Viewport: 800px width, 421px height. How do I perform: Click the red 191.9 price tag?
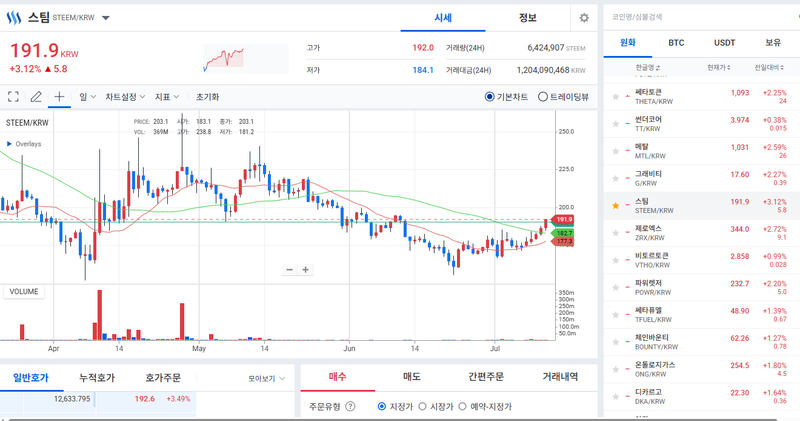pyautogui.click(x=563, y=219)
